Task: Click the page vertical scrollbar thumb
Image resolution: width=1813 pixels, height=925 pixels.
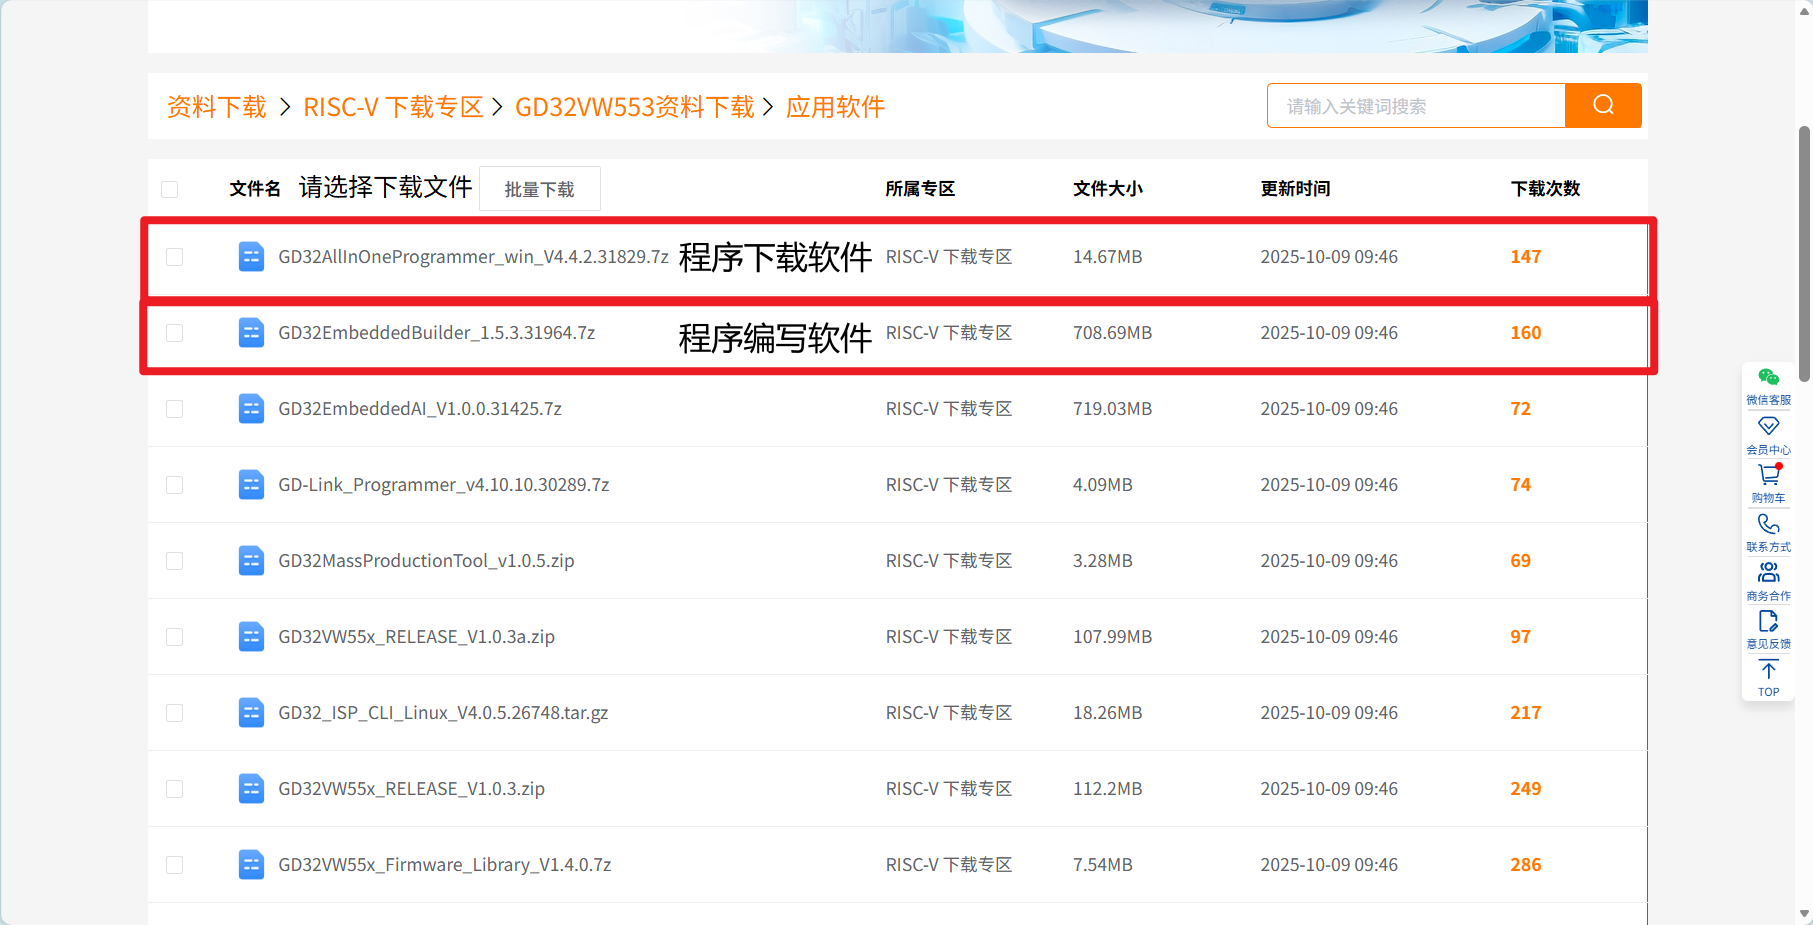Action: [1804, 254]
